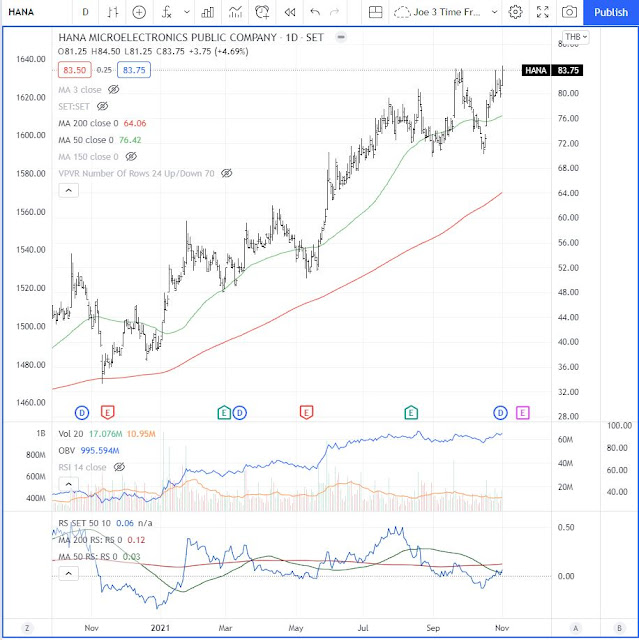Toggle visibility of RSI 14 close indicator

coord(119,467)
